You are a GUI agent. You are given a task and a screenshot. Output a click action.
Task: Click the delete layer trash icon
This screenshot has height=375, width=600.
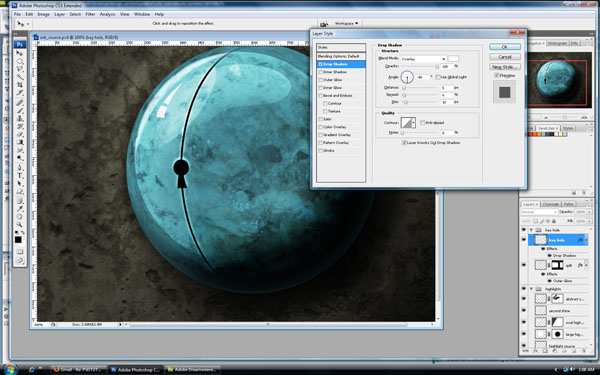pos(583,351)
